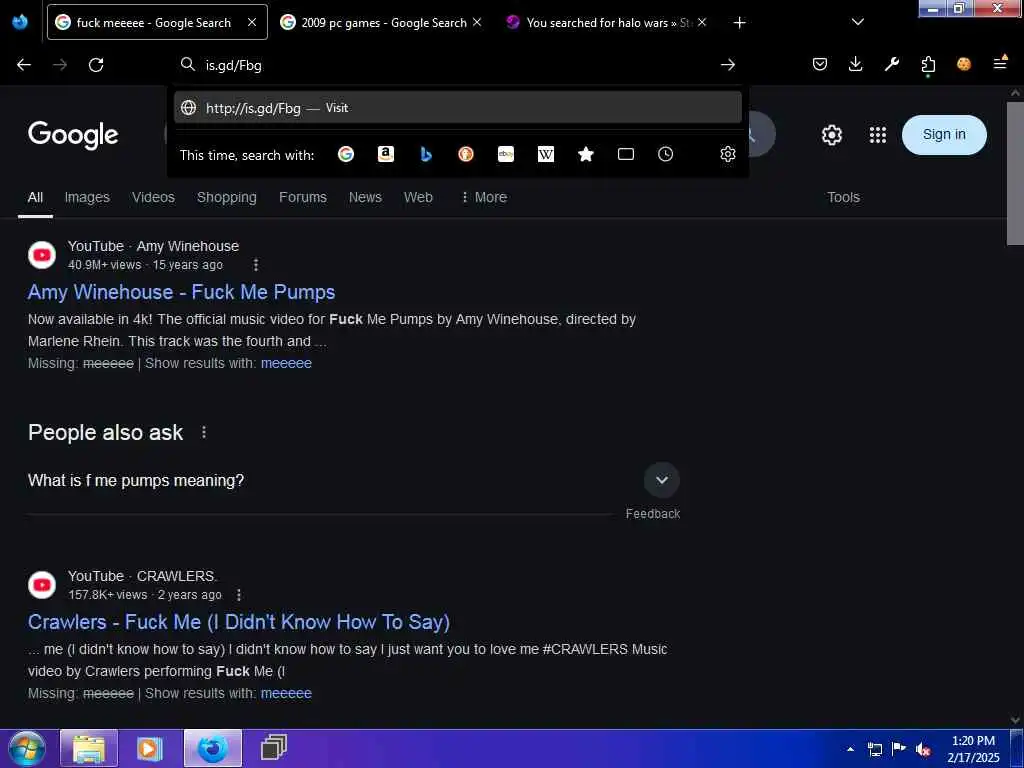Click the Google logo

(73, 135)
